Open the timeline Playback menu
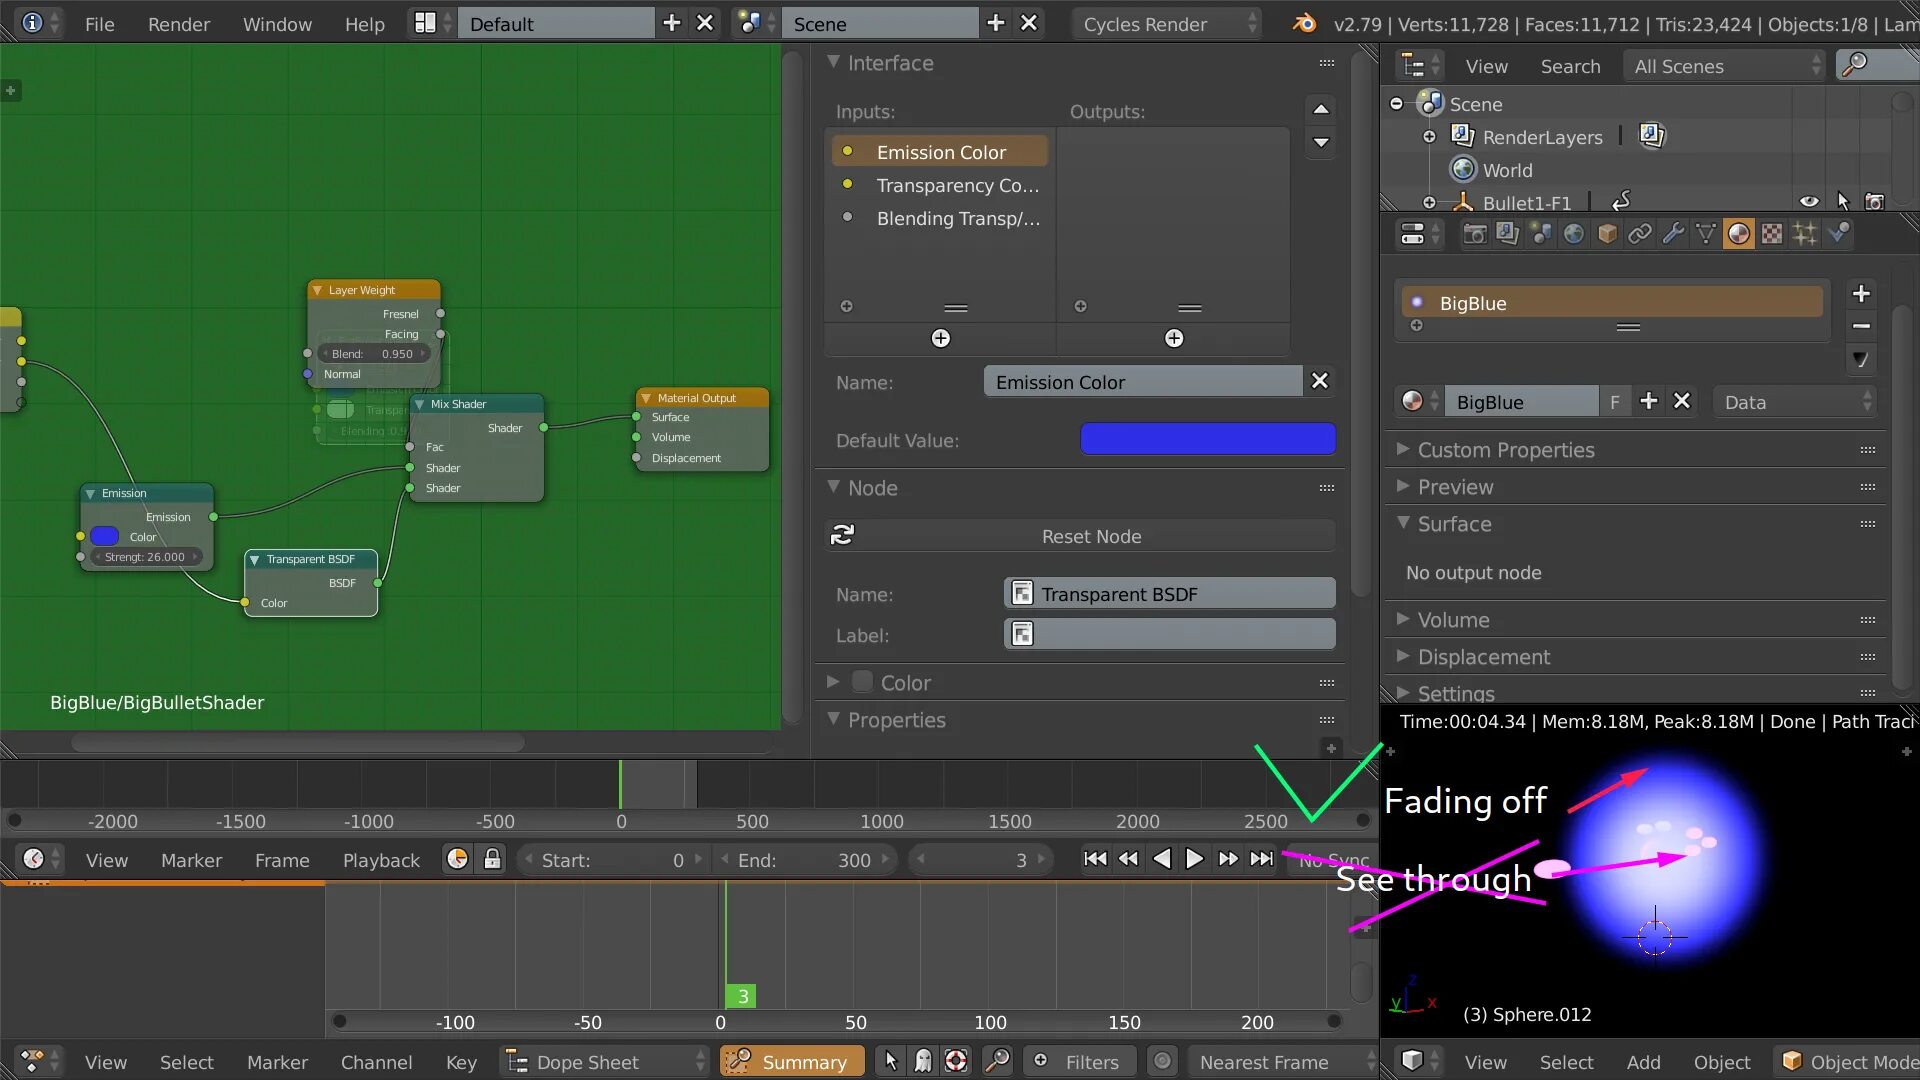Screen dimensions: 1920x1080 [381, 860]
